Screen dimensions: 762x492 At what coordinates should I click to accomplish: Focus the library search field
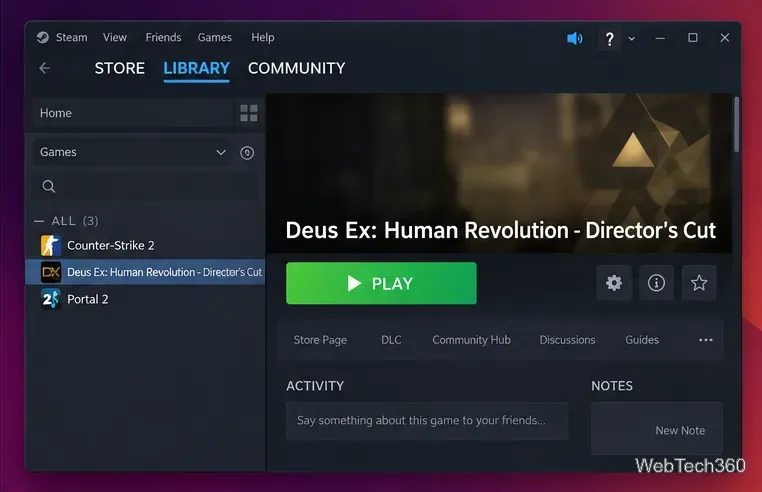pos(145,186)
